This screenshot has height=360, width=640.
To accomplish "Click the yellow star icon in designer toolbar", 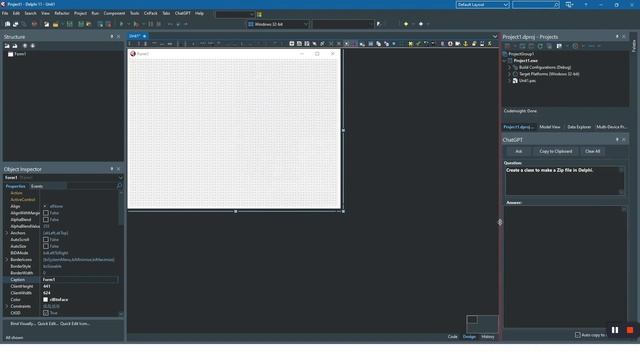I will 411,44.
